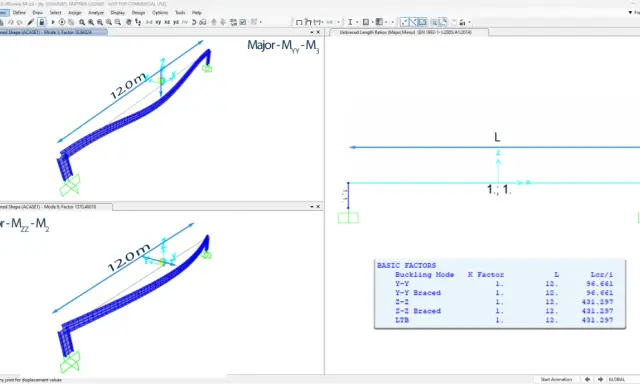Viewport: 640px width, 384px height.
Task: Click the zoom out one step icon
Action: [118, 22]
